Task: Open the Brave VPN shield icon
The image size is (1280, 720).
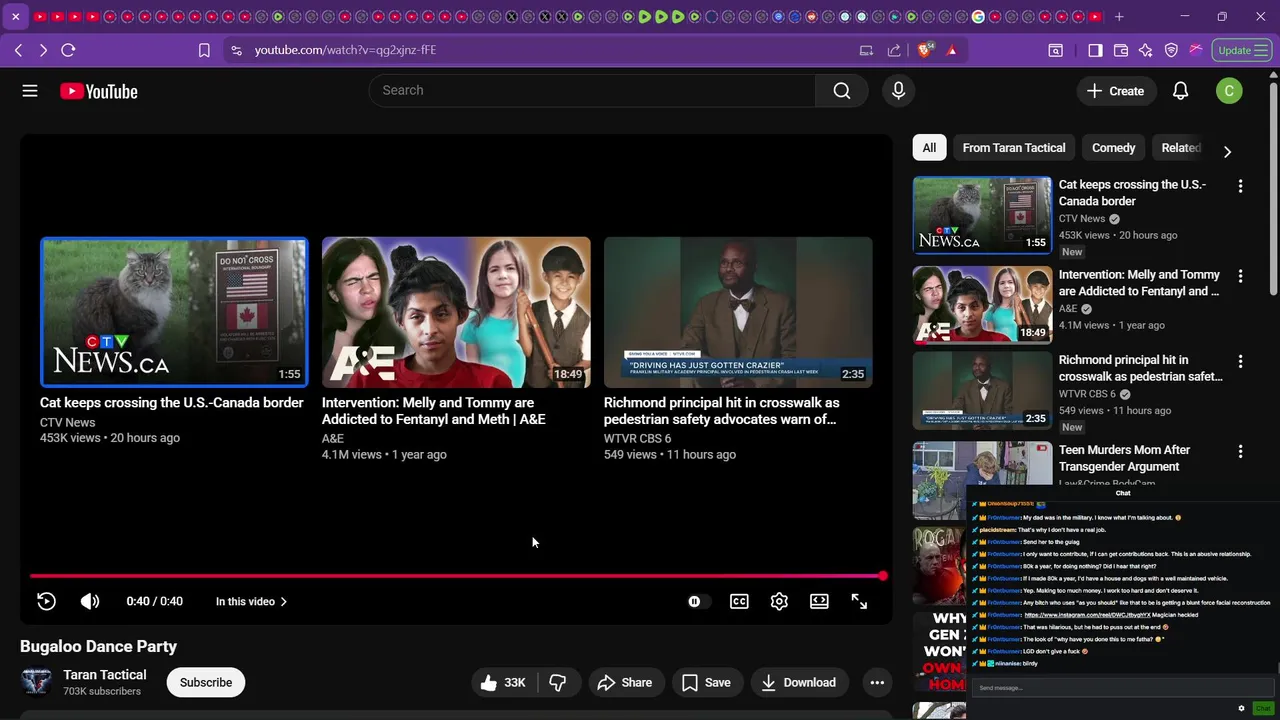Action: click(x=1171, y=50)
